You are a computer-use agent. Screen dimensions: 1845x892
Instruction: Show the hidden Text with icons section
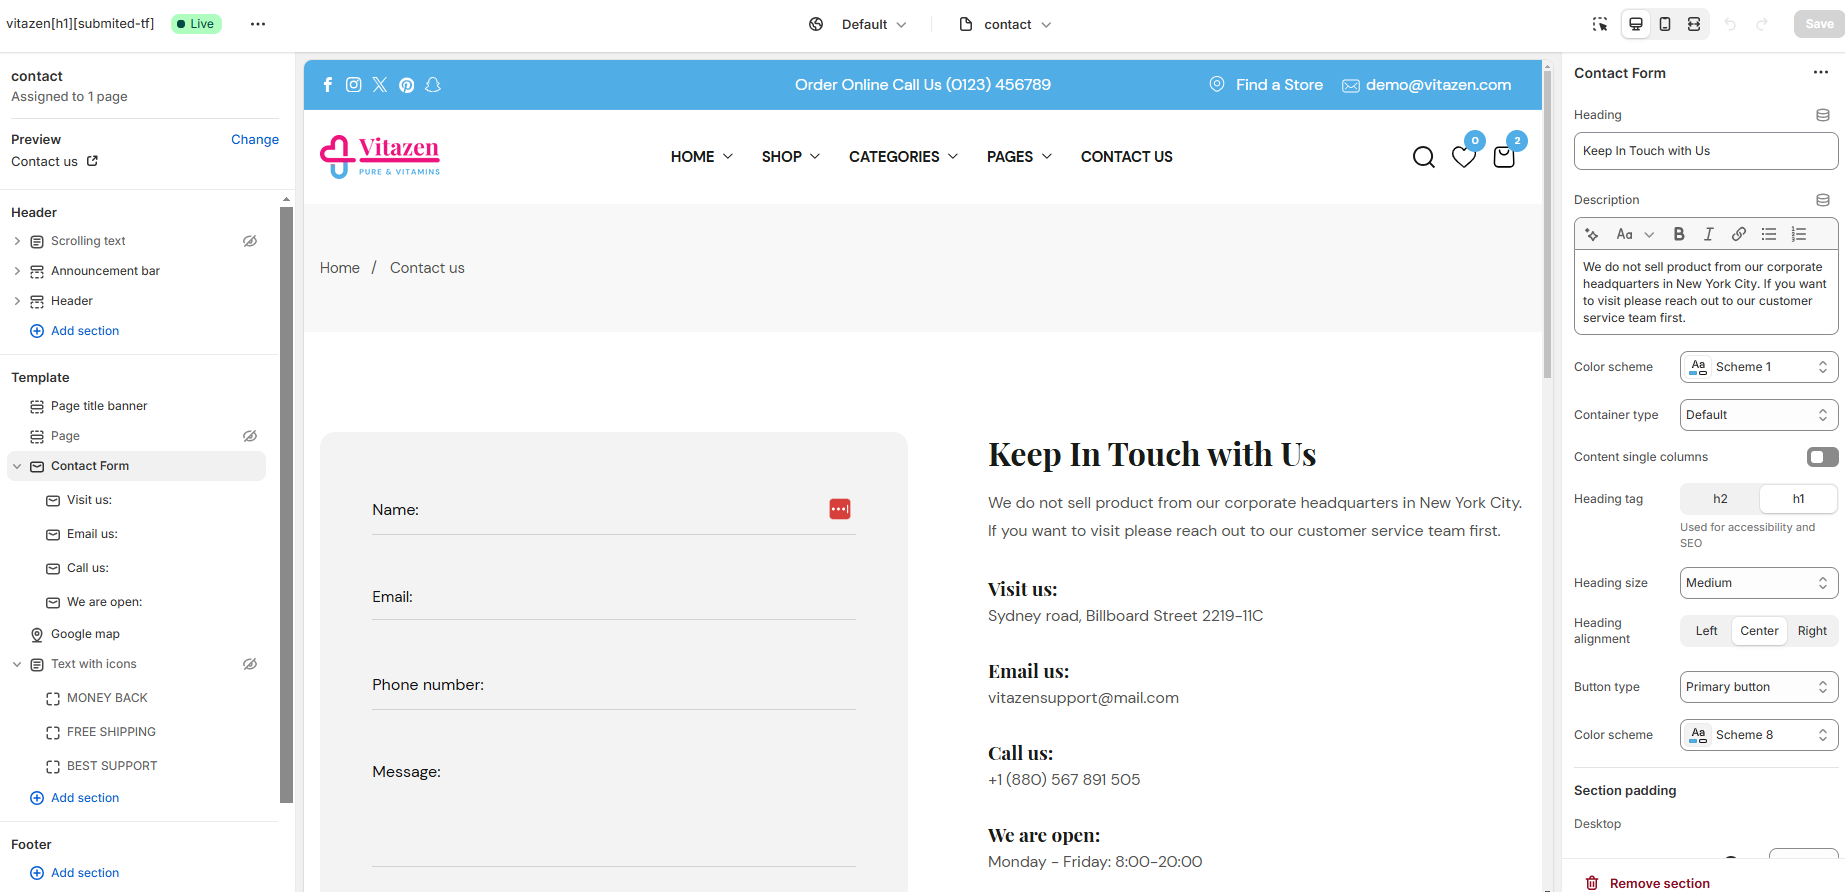coord(250,664)
